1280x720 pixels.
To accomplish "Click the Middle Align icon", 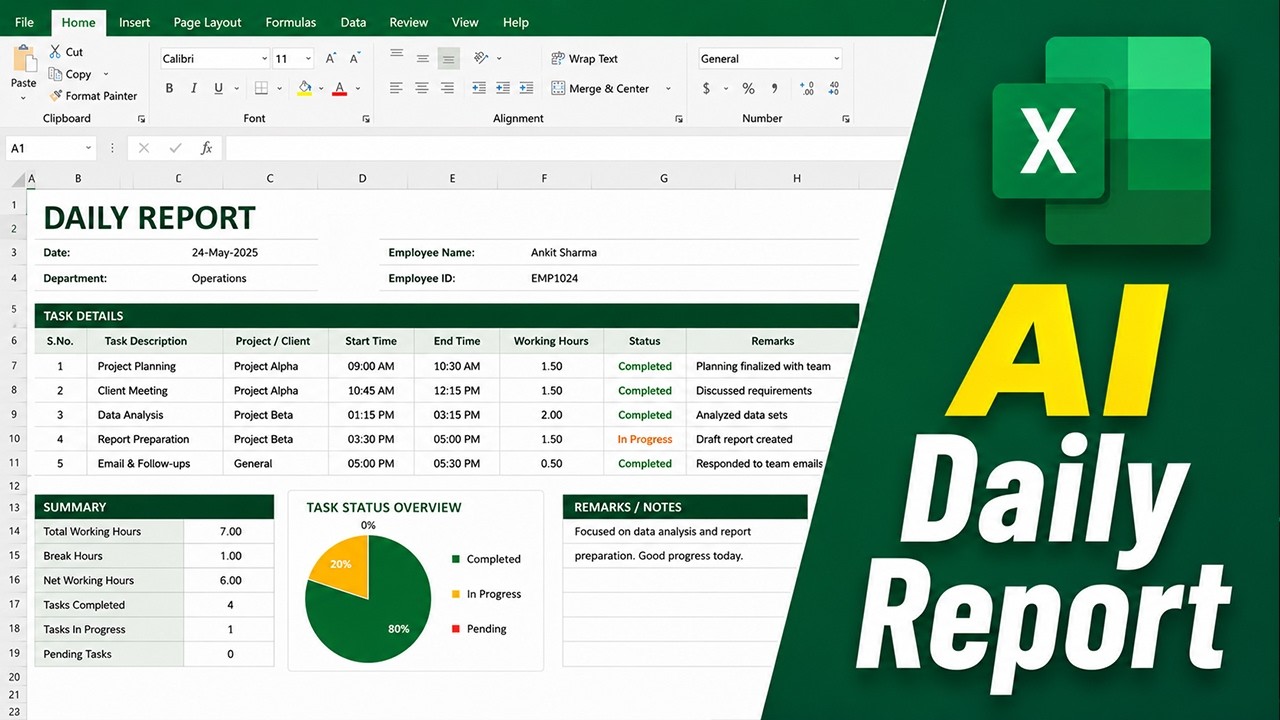I will click(x=422, y=58).
